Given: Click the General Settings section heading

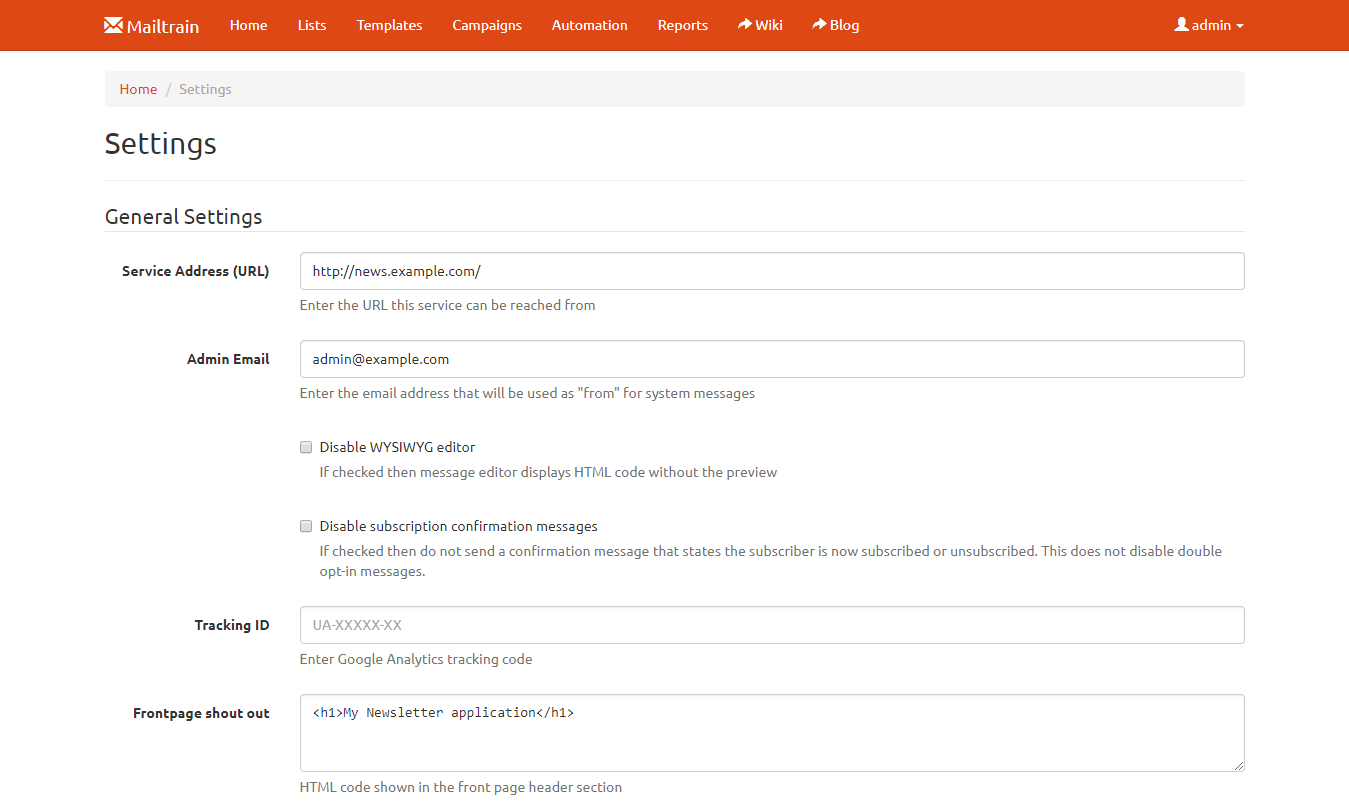Looking at the screenshot, I should (184, 217).
